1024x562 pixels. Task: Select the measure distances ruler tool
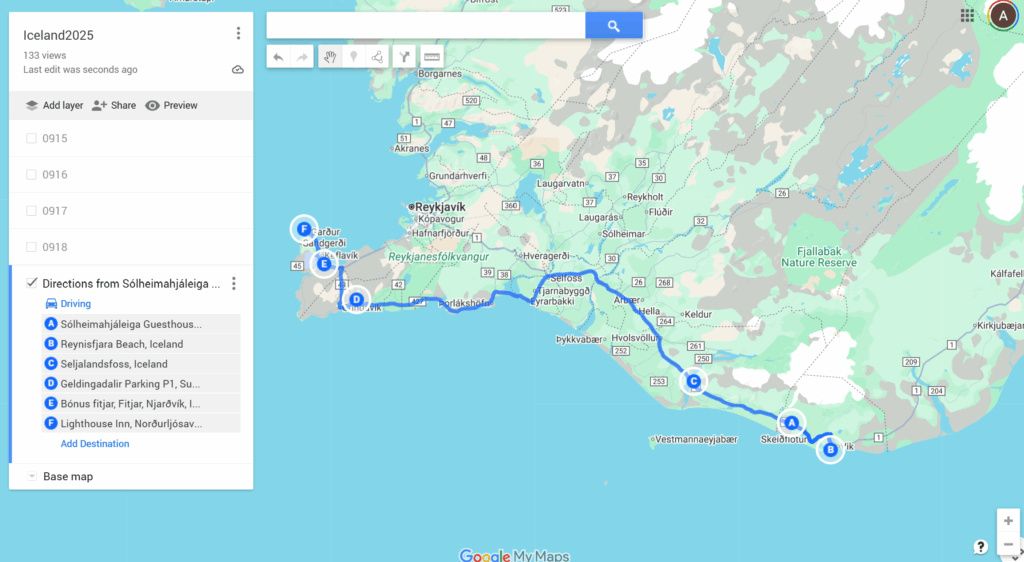tap(432, 57)
